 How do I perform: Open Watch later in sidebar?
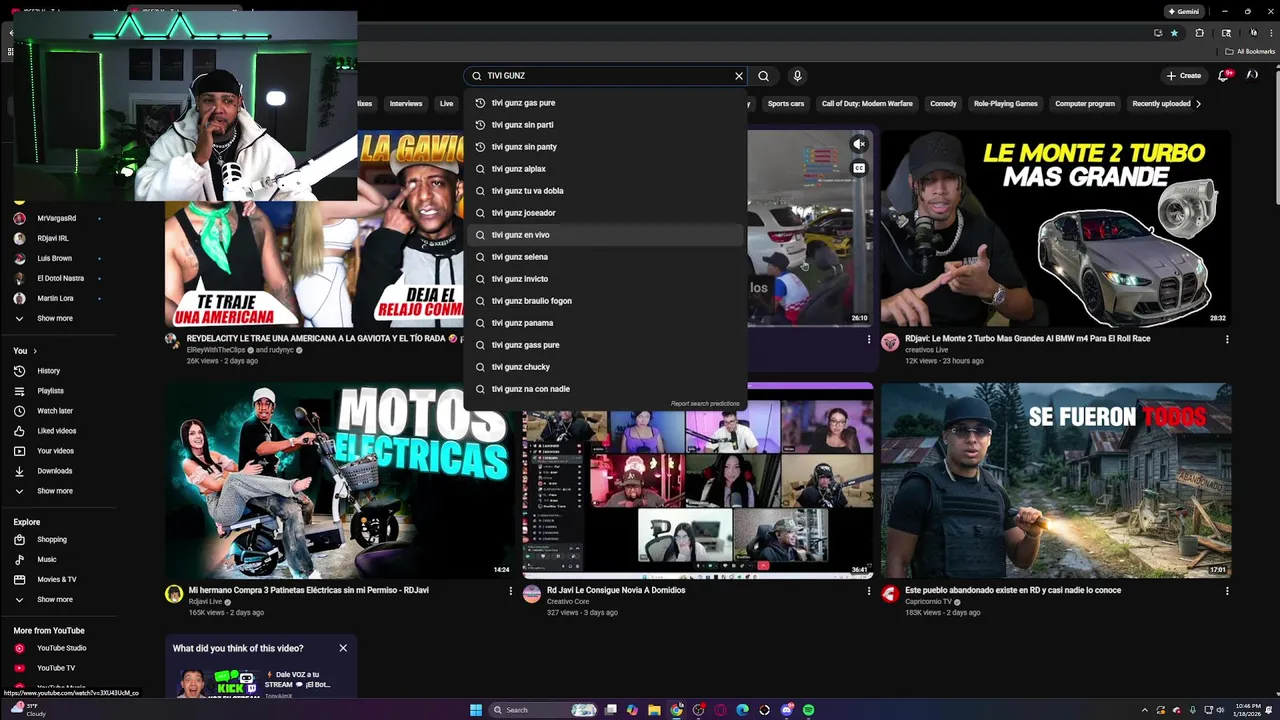(55, 411)
